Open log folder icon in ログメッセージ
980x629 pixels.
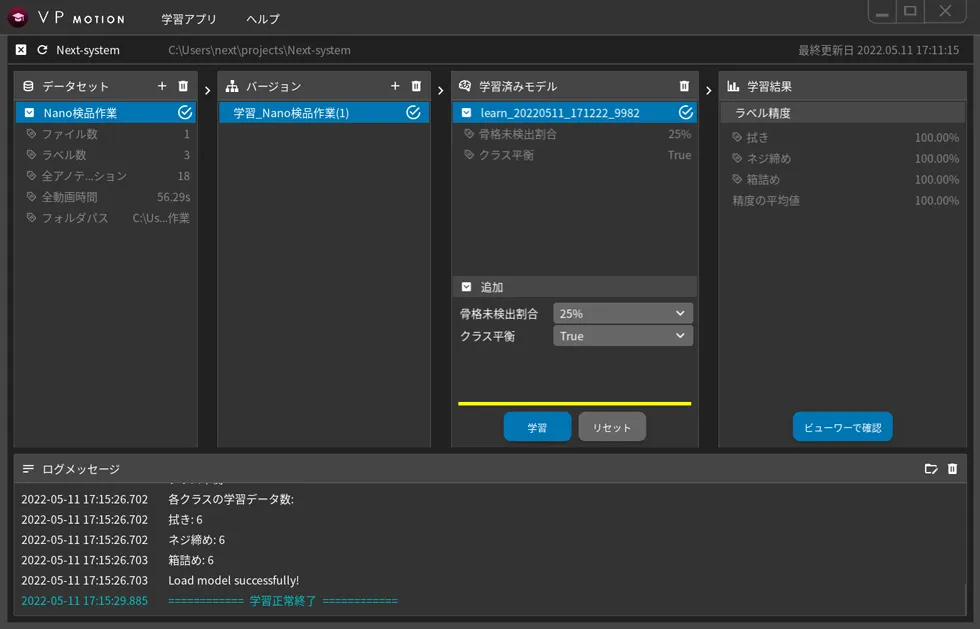[x=931, y=469]
